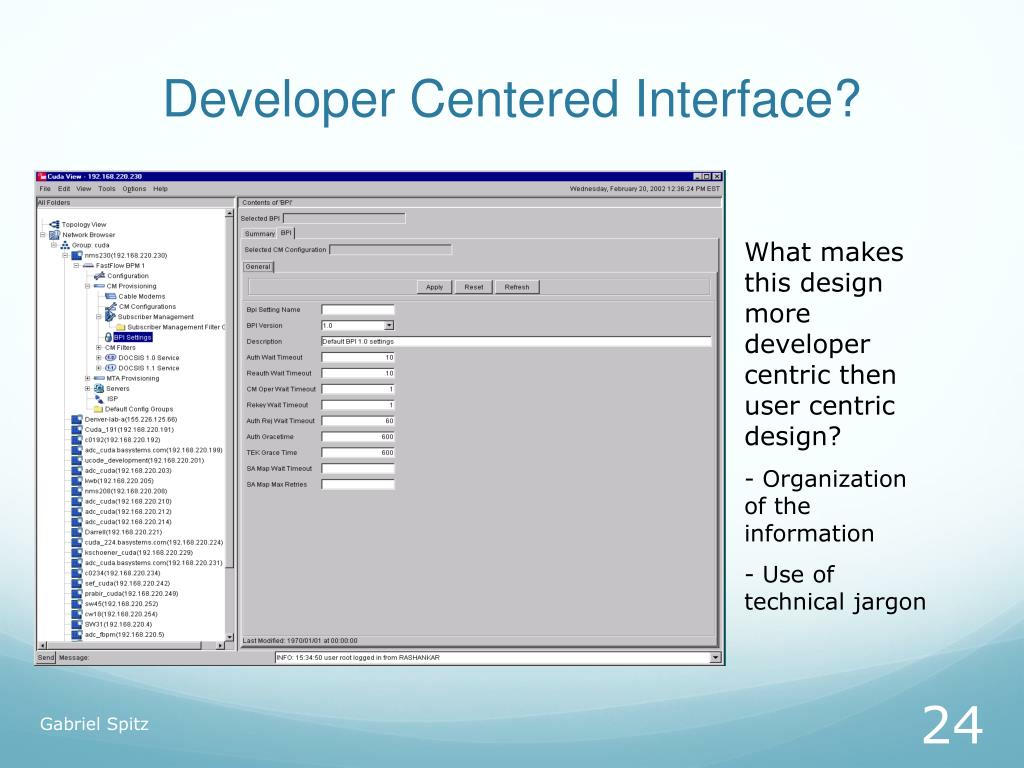Click the nms230 host icon

click(x=76, y=255)
